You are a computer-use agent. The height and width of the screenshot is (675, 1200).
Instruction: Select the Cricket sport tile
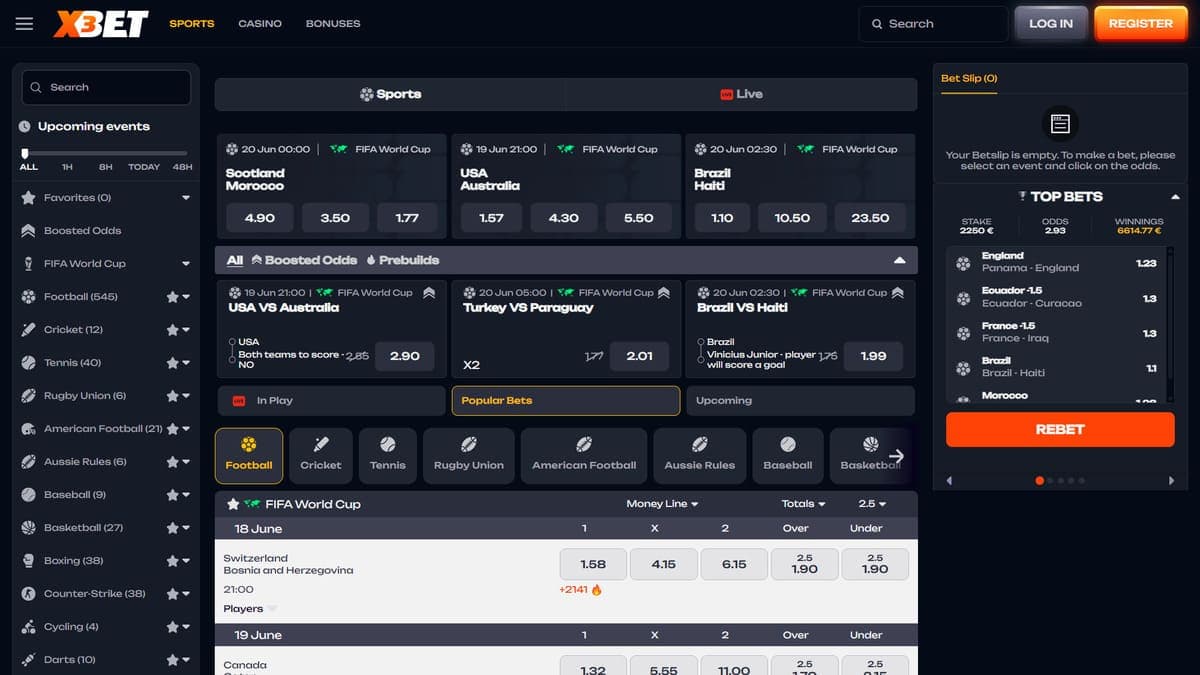[321, 456]
